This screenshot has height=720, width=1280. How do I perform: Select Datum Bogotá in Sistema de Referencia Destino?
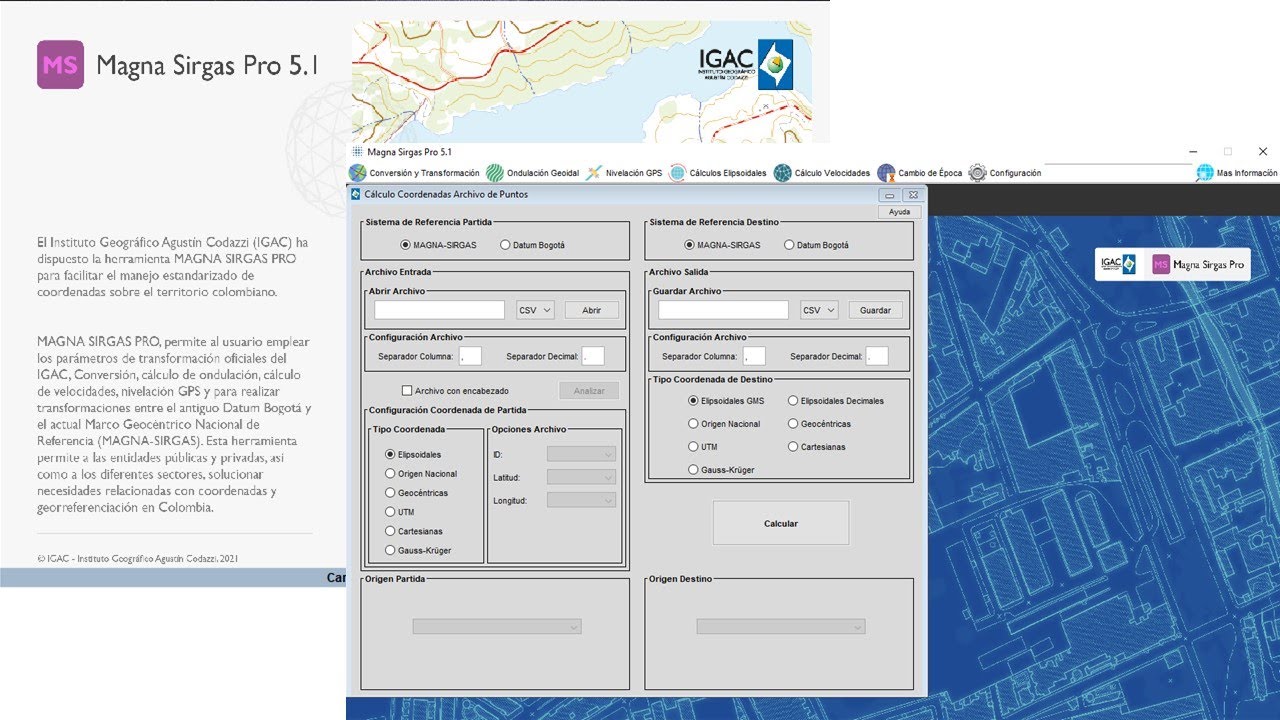[789, 245]
